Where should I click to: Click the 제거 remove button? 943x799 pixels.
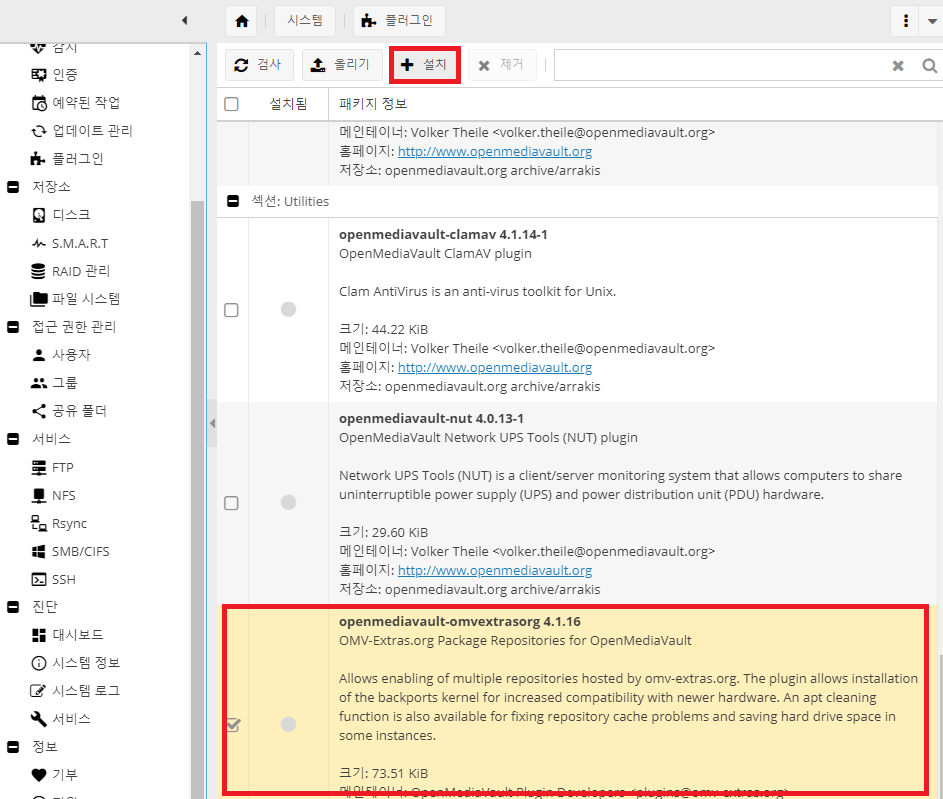[x=502, y=64]
